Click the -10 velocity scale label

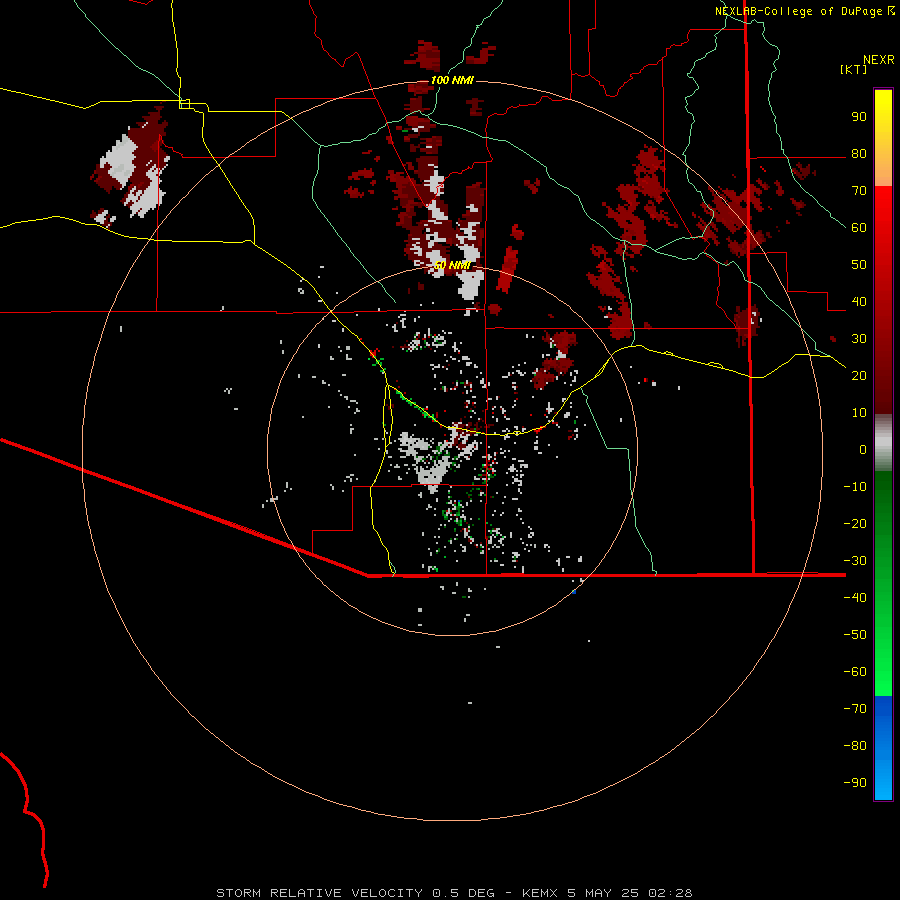[855, 487]
